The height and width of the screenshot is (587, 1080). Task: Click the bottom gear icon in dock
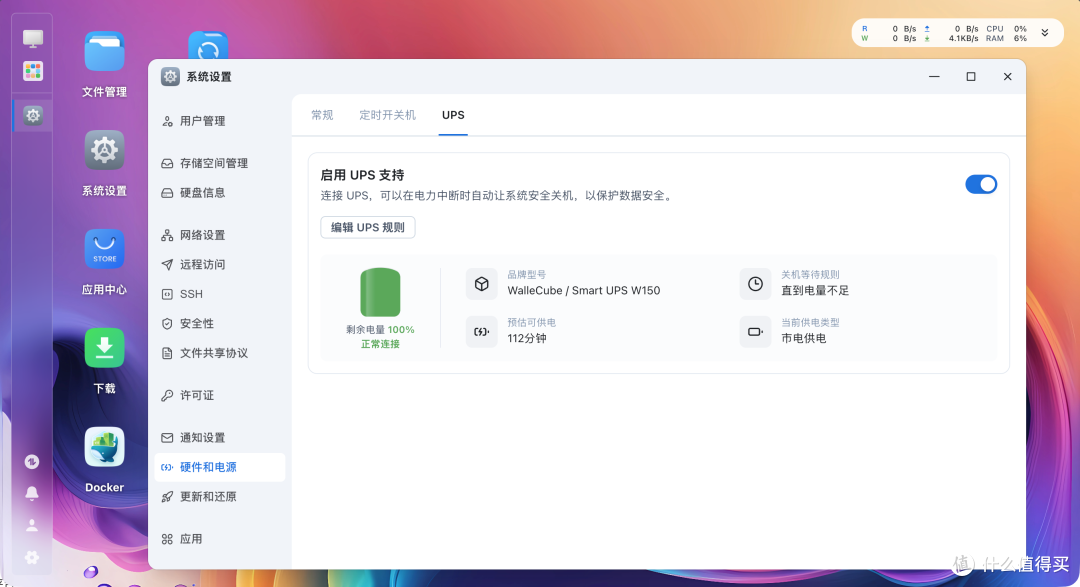32,557
